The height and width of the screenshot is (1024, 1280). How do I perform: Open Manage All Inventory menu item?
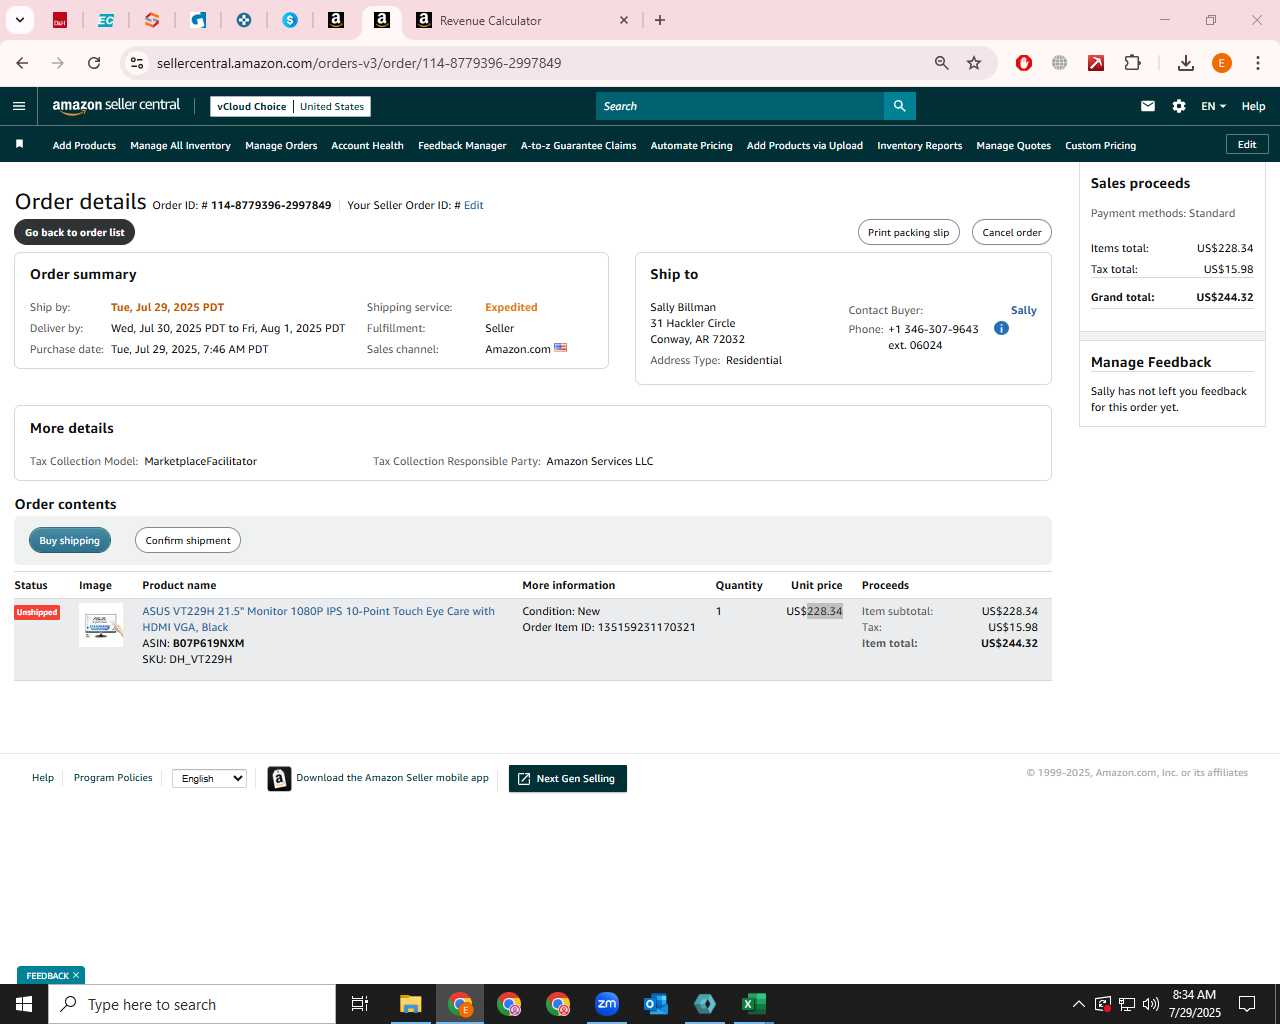click(x=180, y=145)
